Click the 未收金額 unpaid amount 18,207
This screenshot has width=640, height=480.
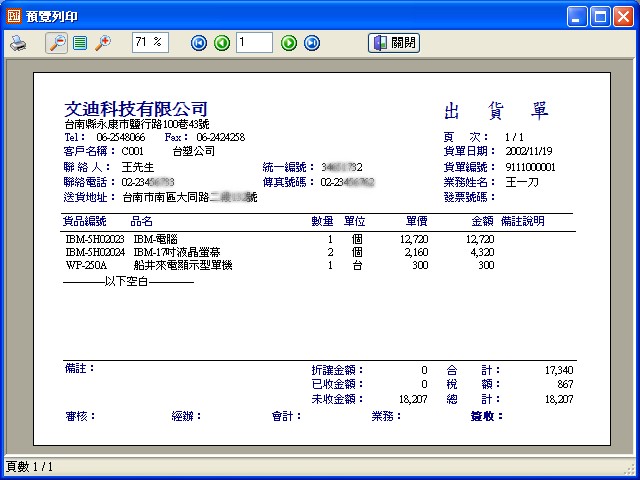pos(413,399)
